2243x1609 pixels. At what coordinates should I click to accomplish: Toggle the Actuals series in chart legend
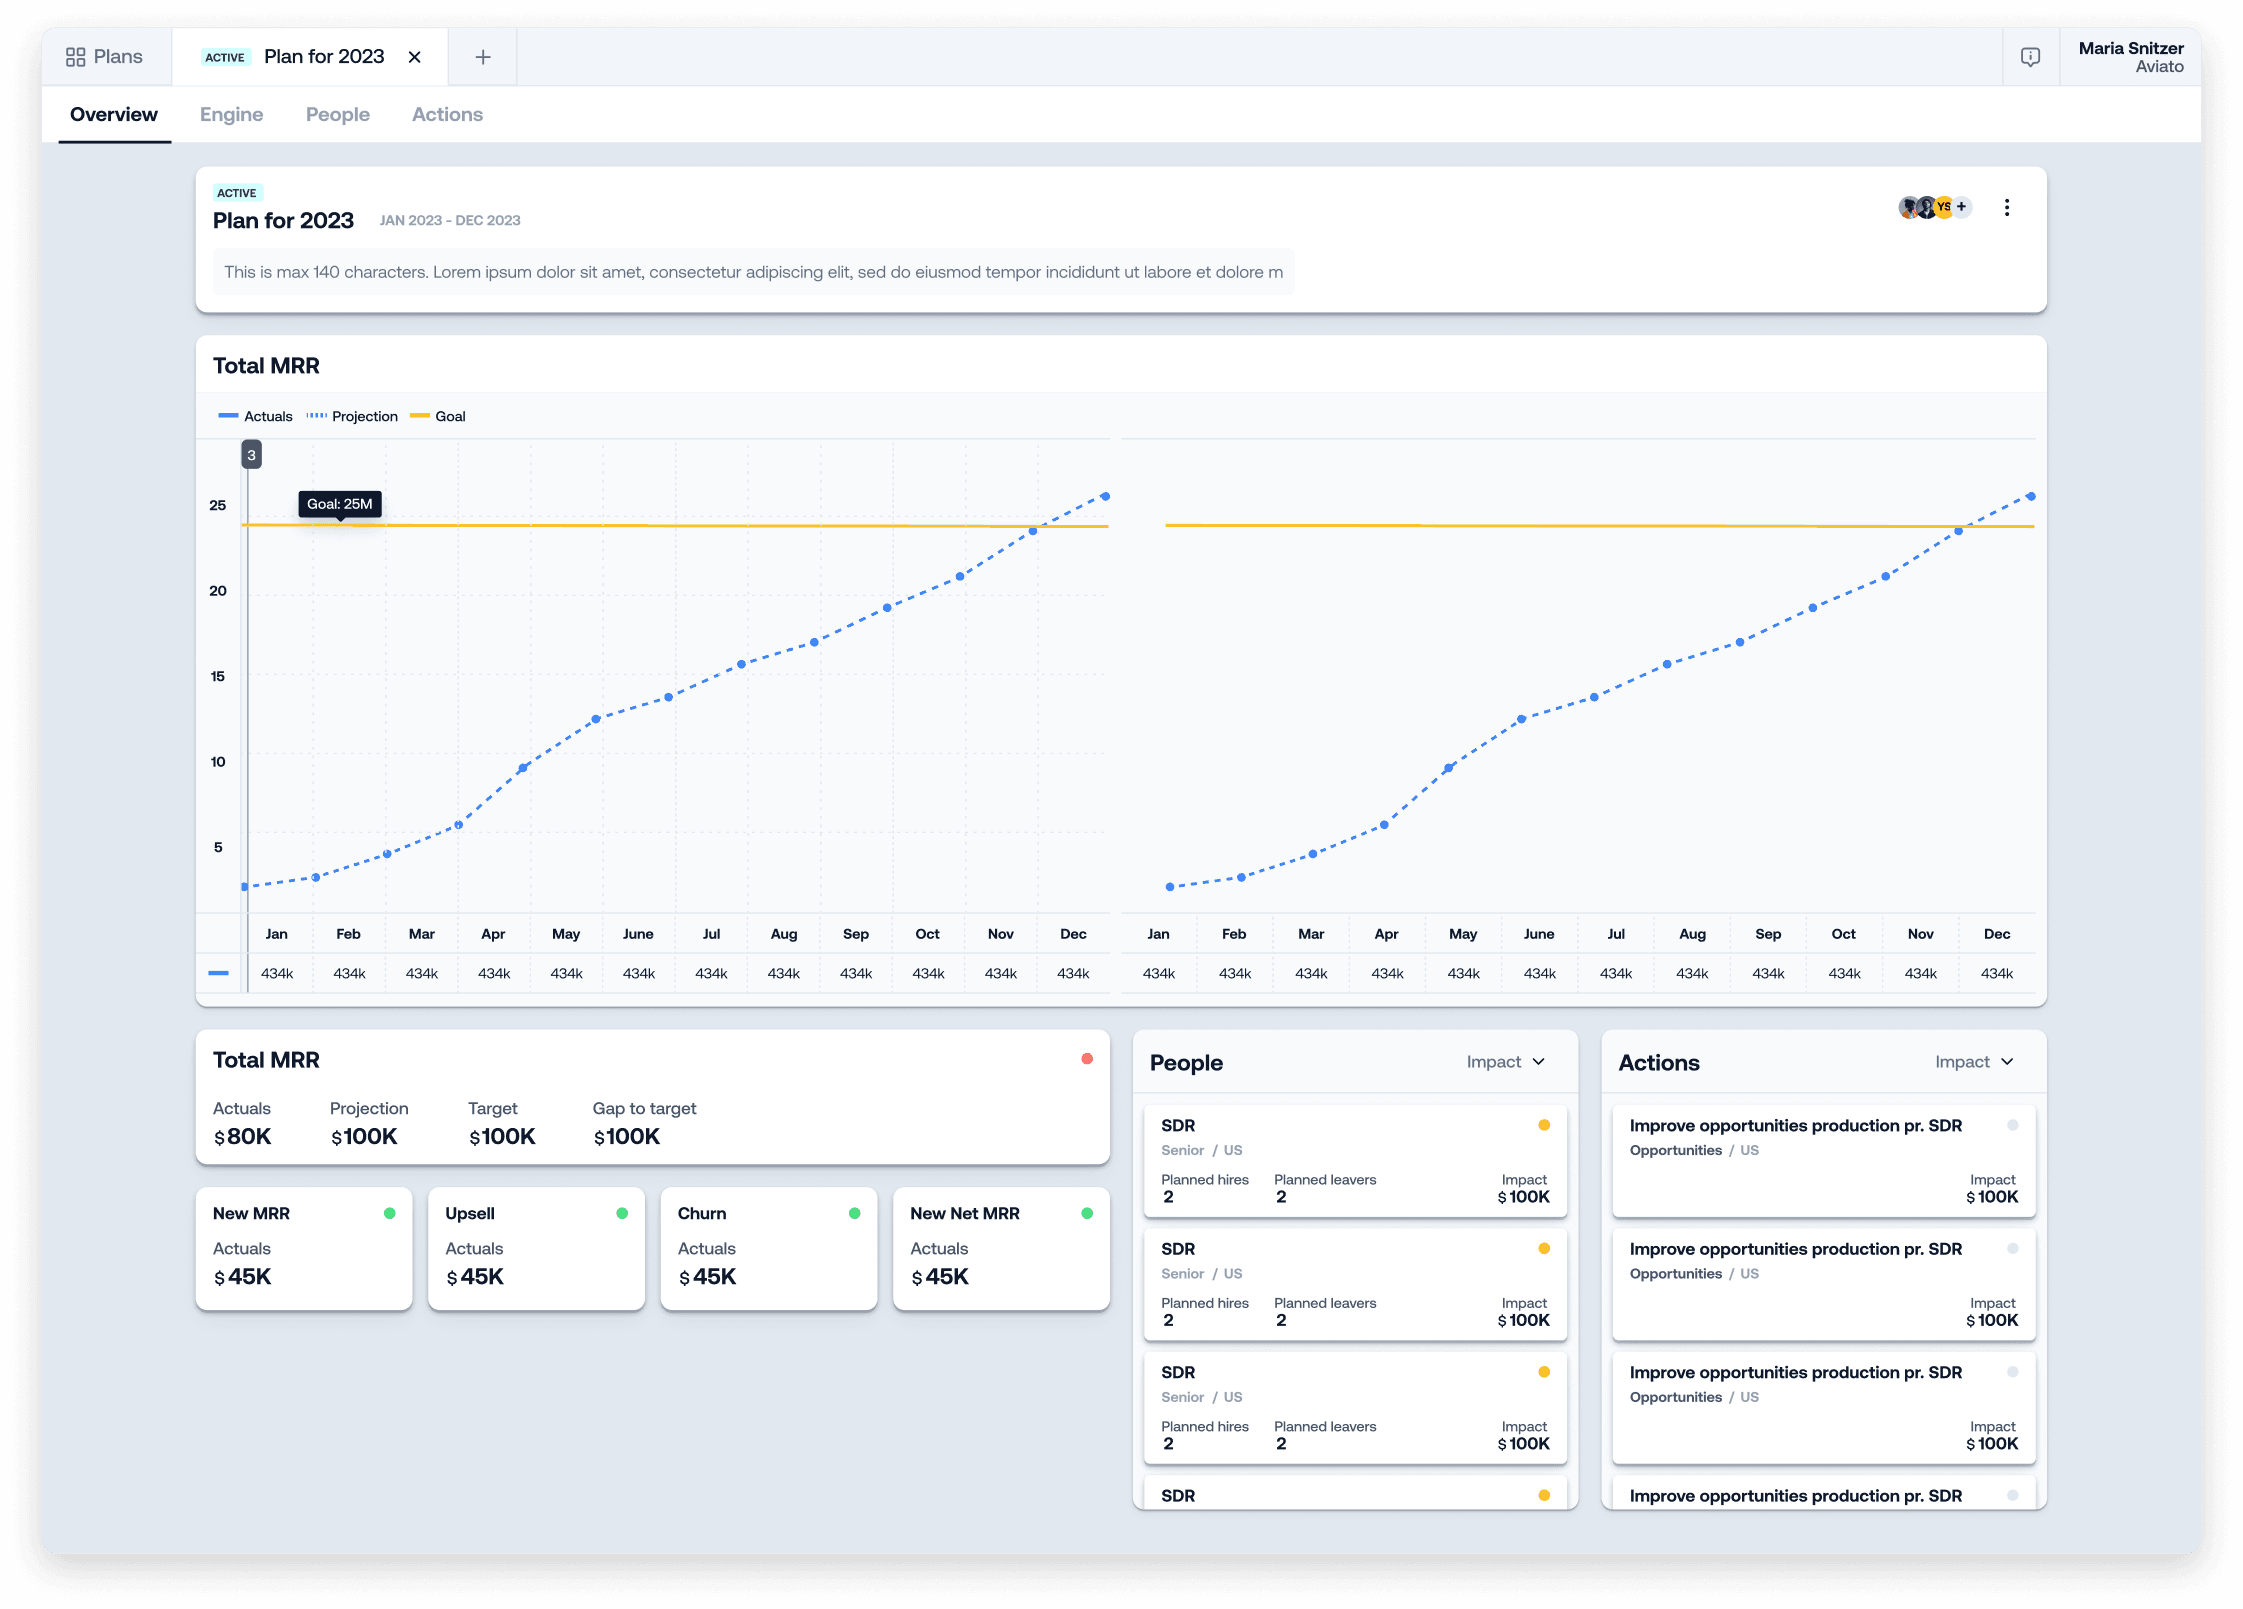(255, 416)
